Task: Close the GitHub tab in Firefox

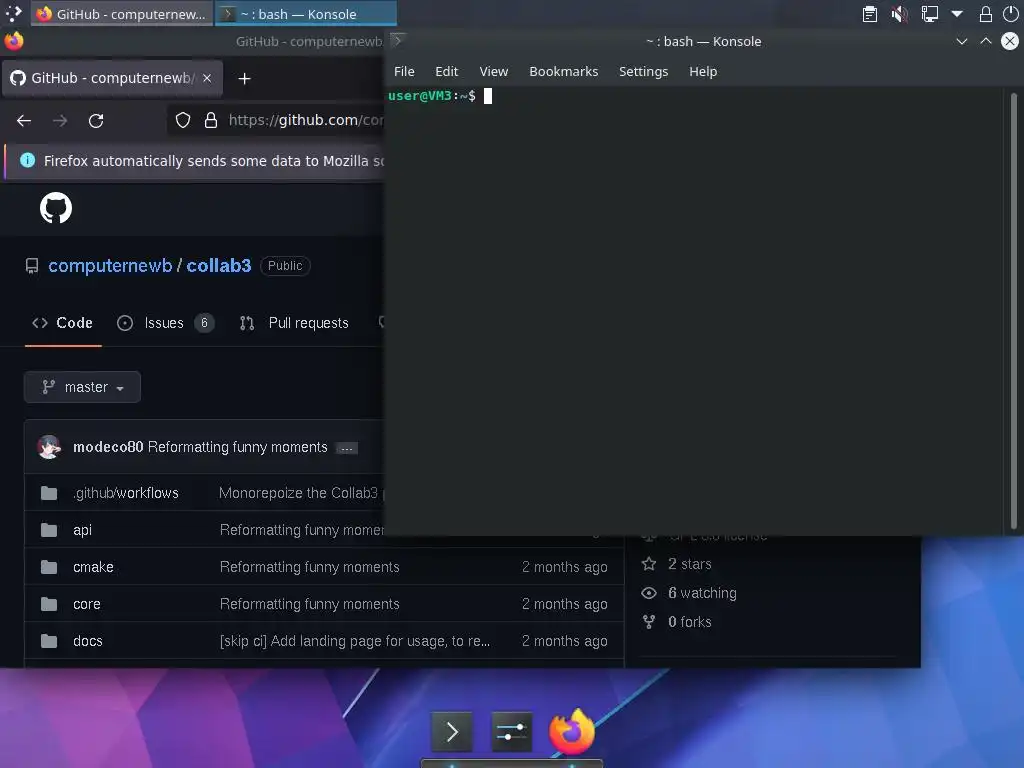Action: [x=207, y=78]
